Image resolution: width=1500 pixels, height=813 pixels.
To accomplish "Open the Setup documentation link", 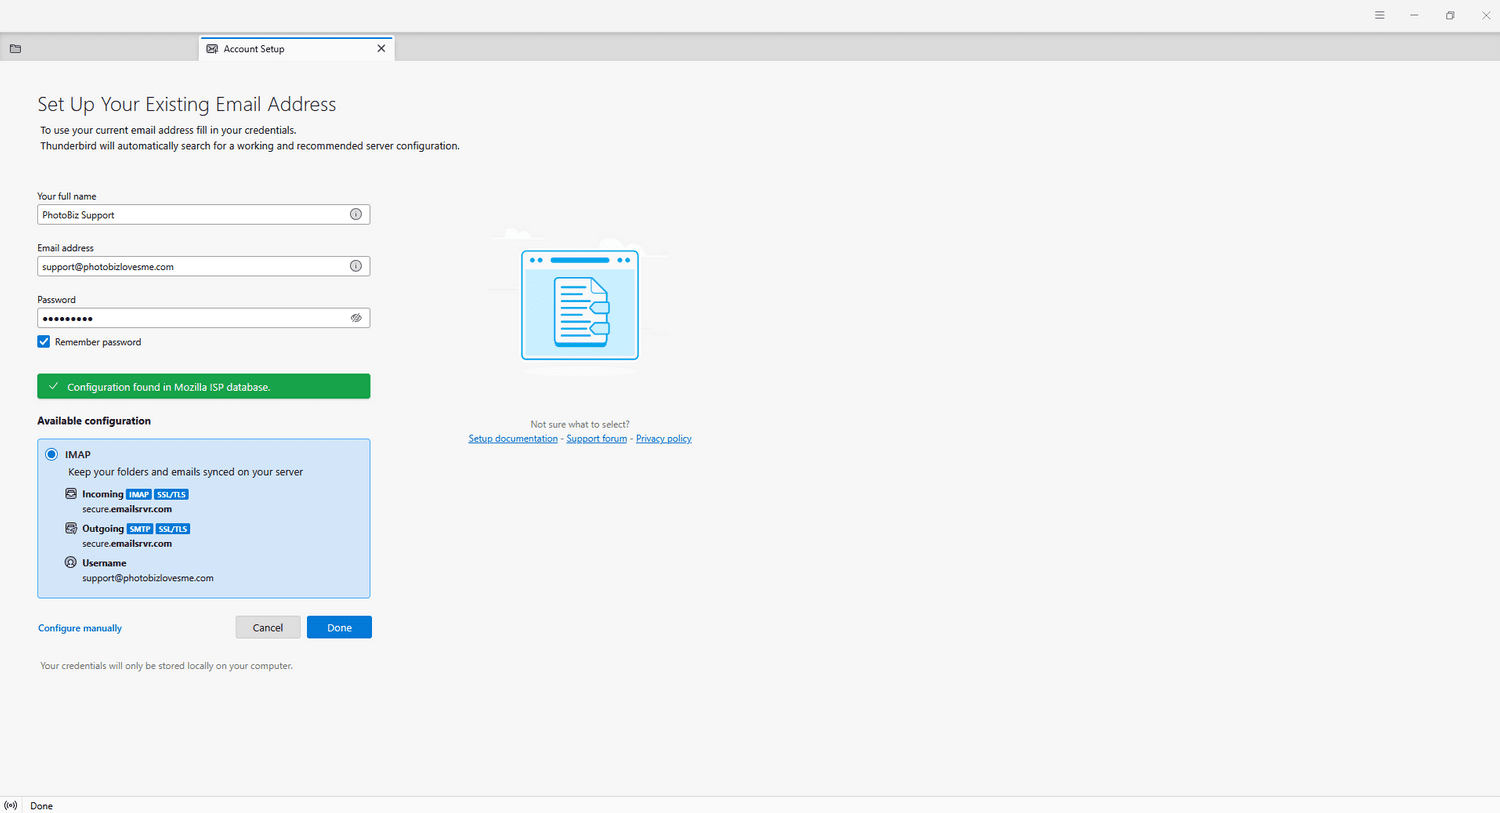I will click(513, 439).
